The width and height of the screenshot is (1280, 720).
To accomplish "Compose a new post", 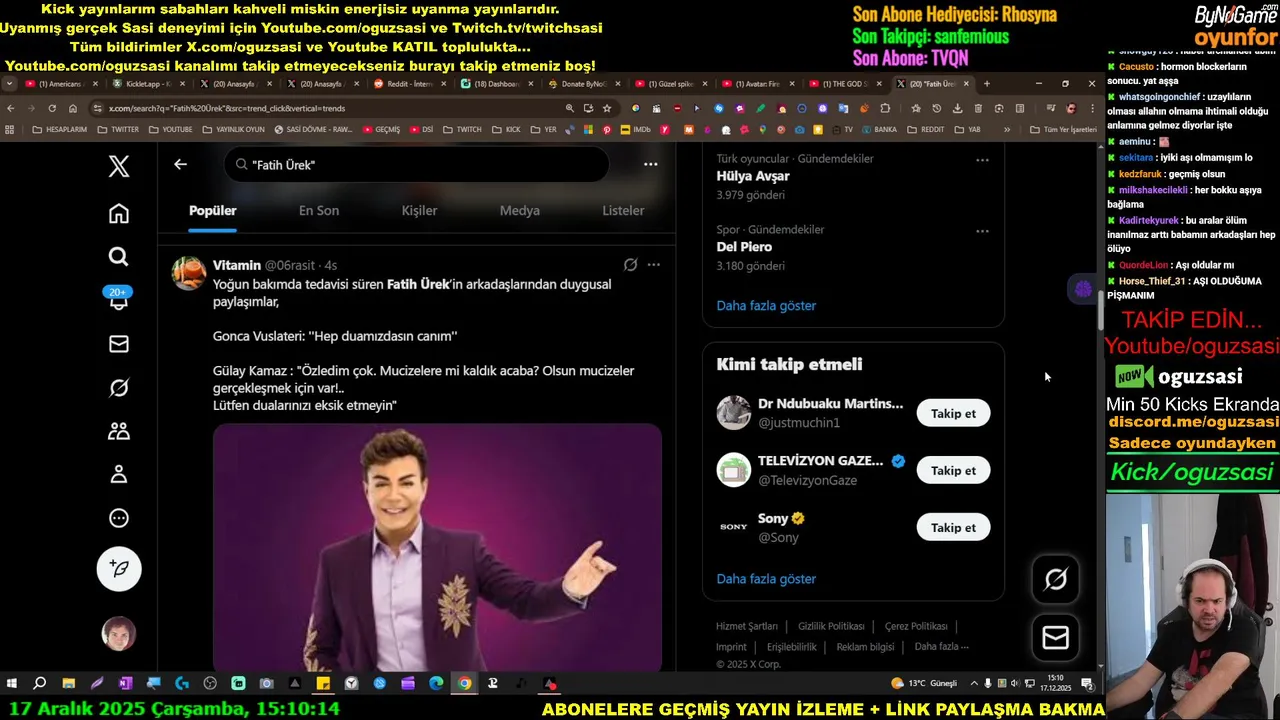I will 119,568.
